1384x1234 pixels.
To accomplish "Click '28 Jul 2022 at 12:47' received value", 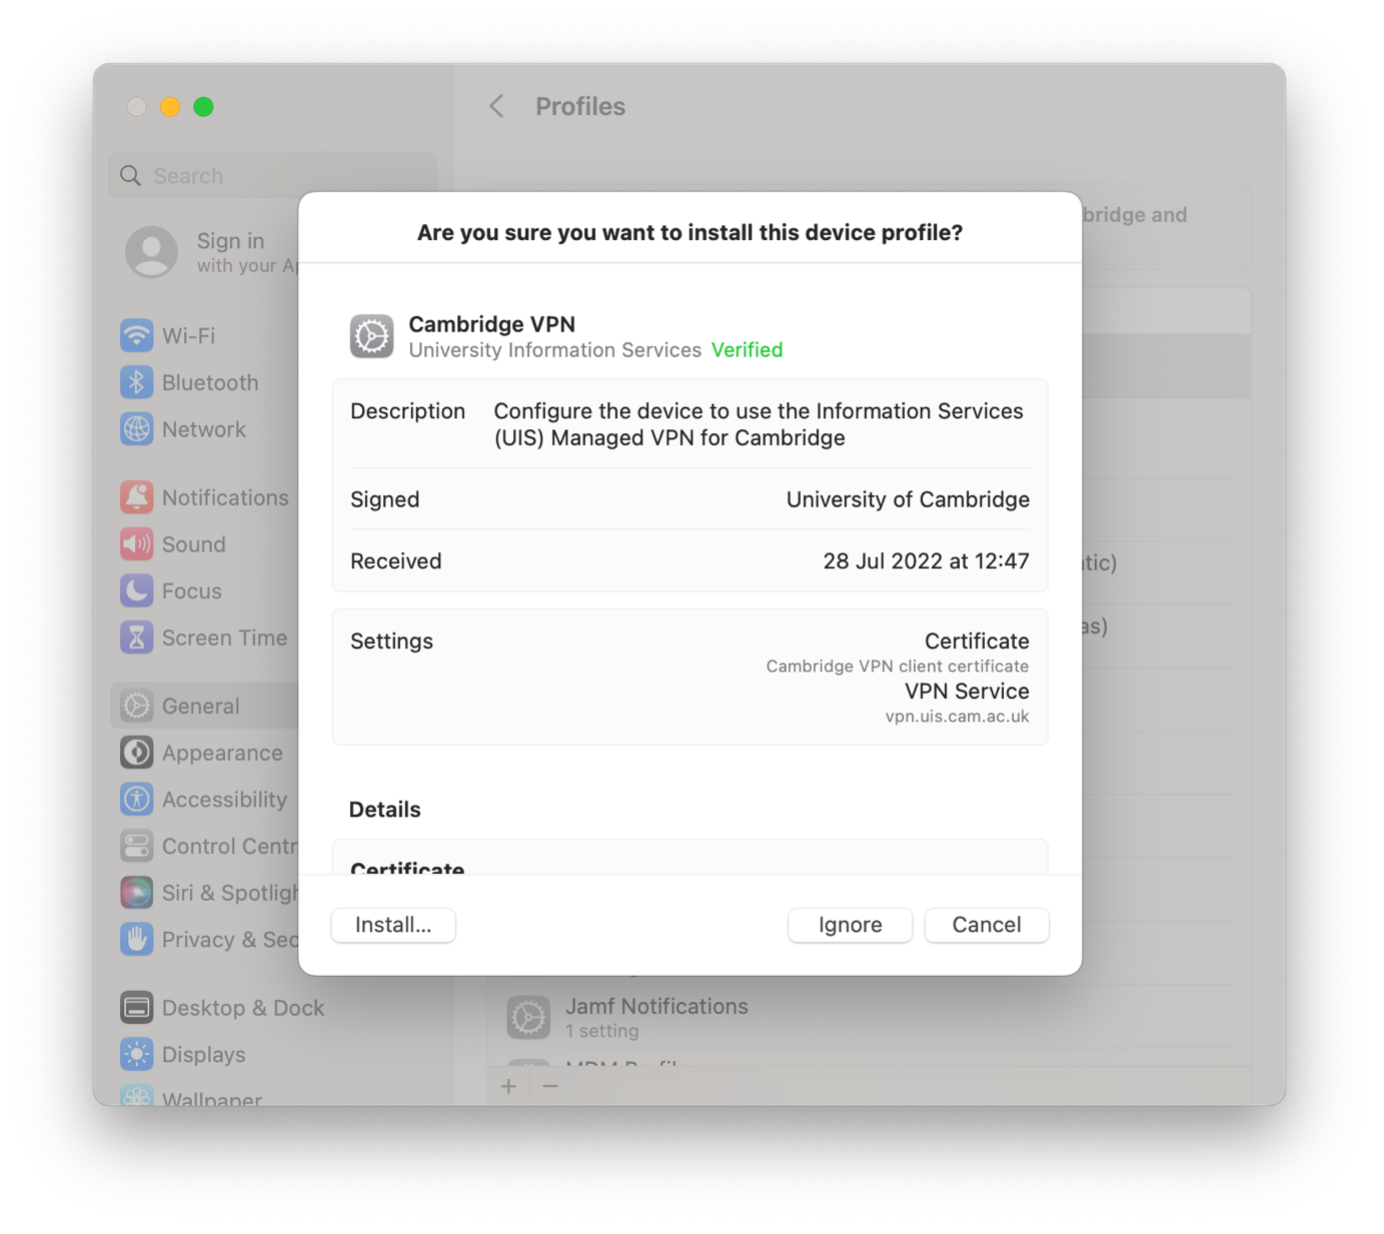I will (926, 561).
